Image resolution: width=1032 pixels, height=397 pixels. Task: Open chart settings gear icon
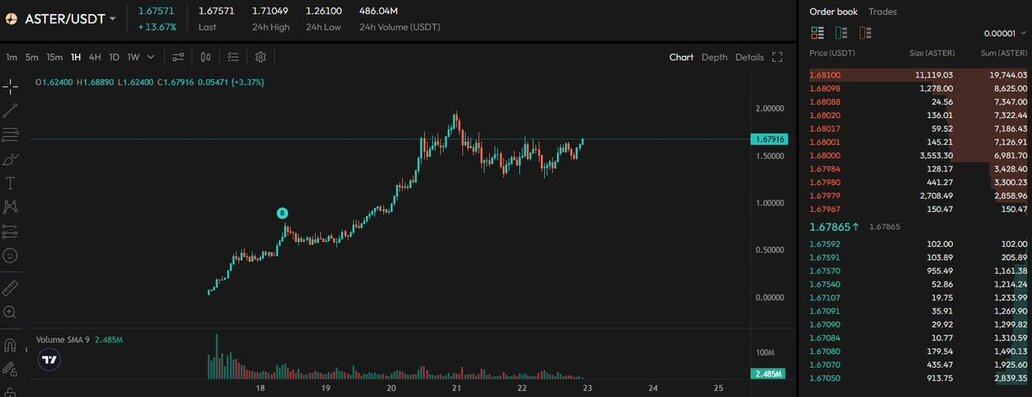(261, 57)
